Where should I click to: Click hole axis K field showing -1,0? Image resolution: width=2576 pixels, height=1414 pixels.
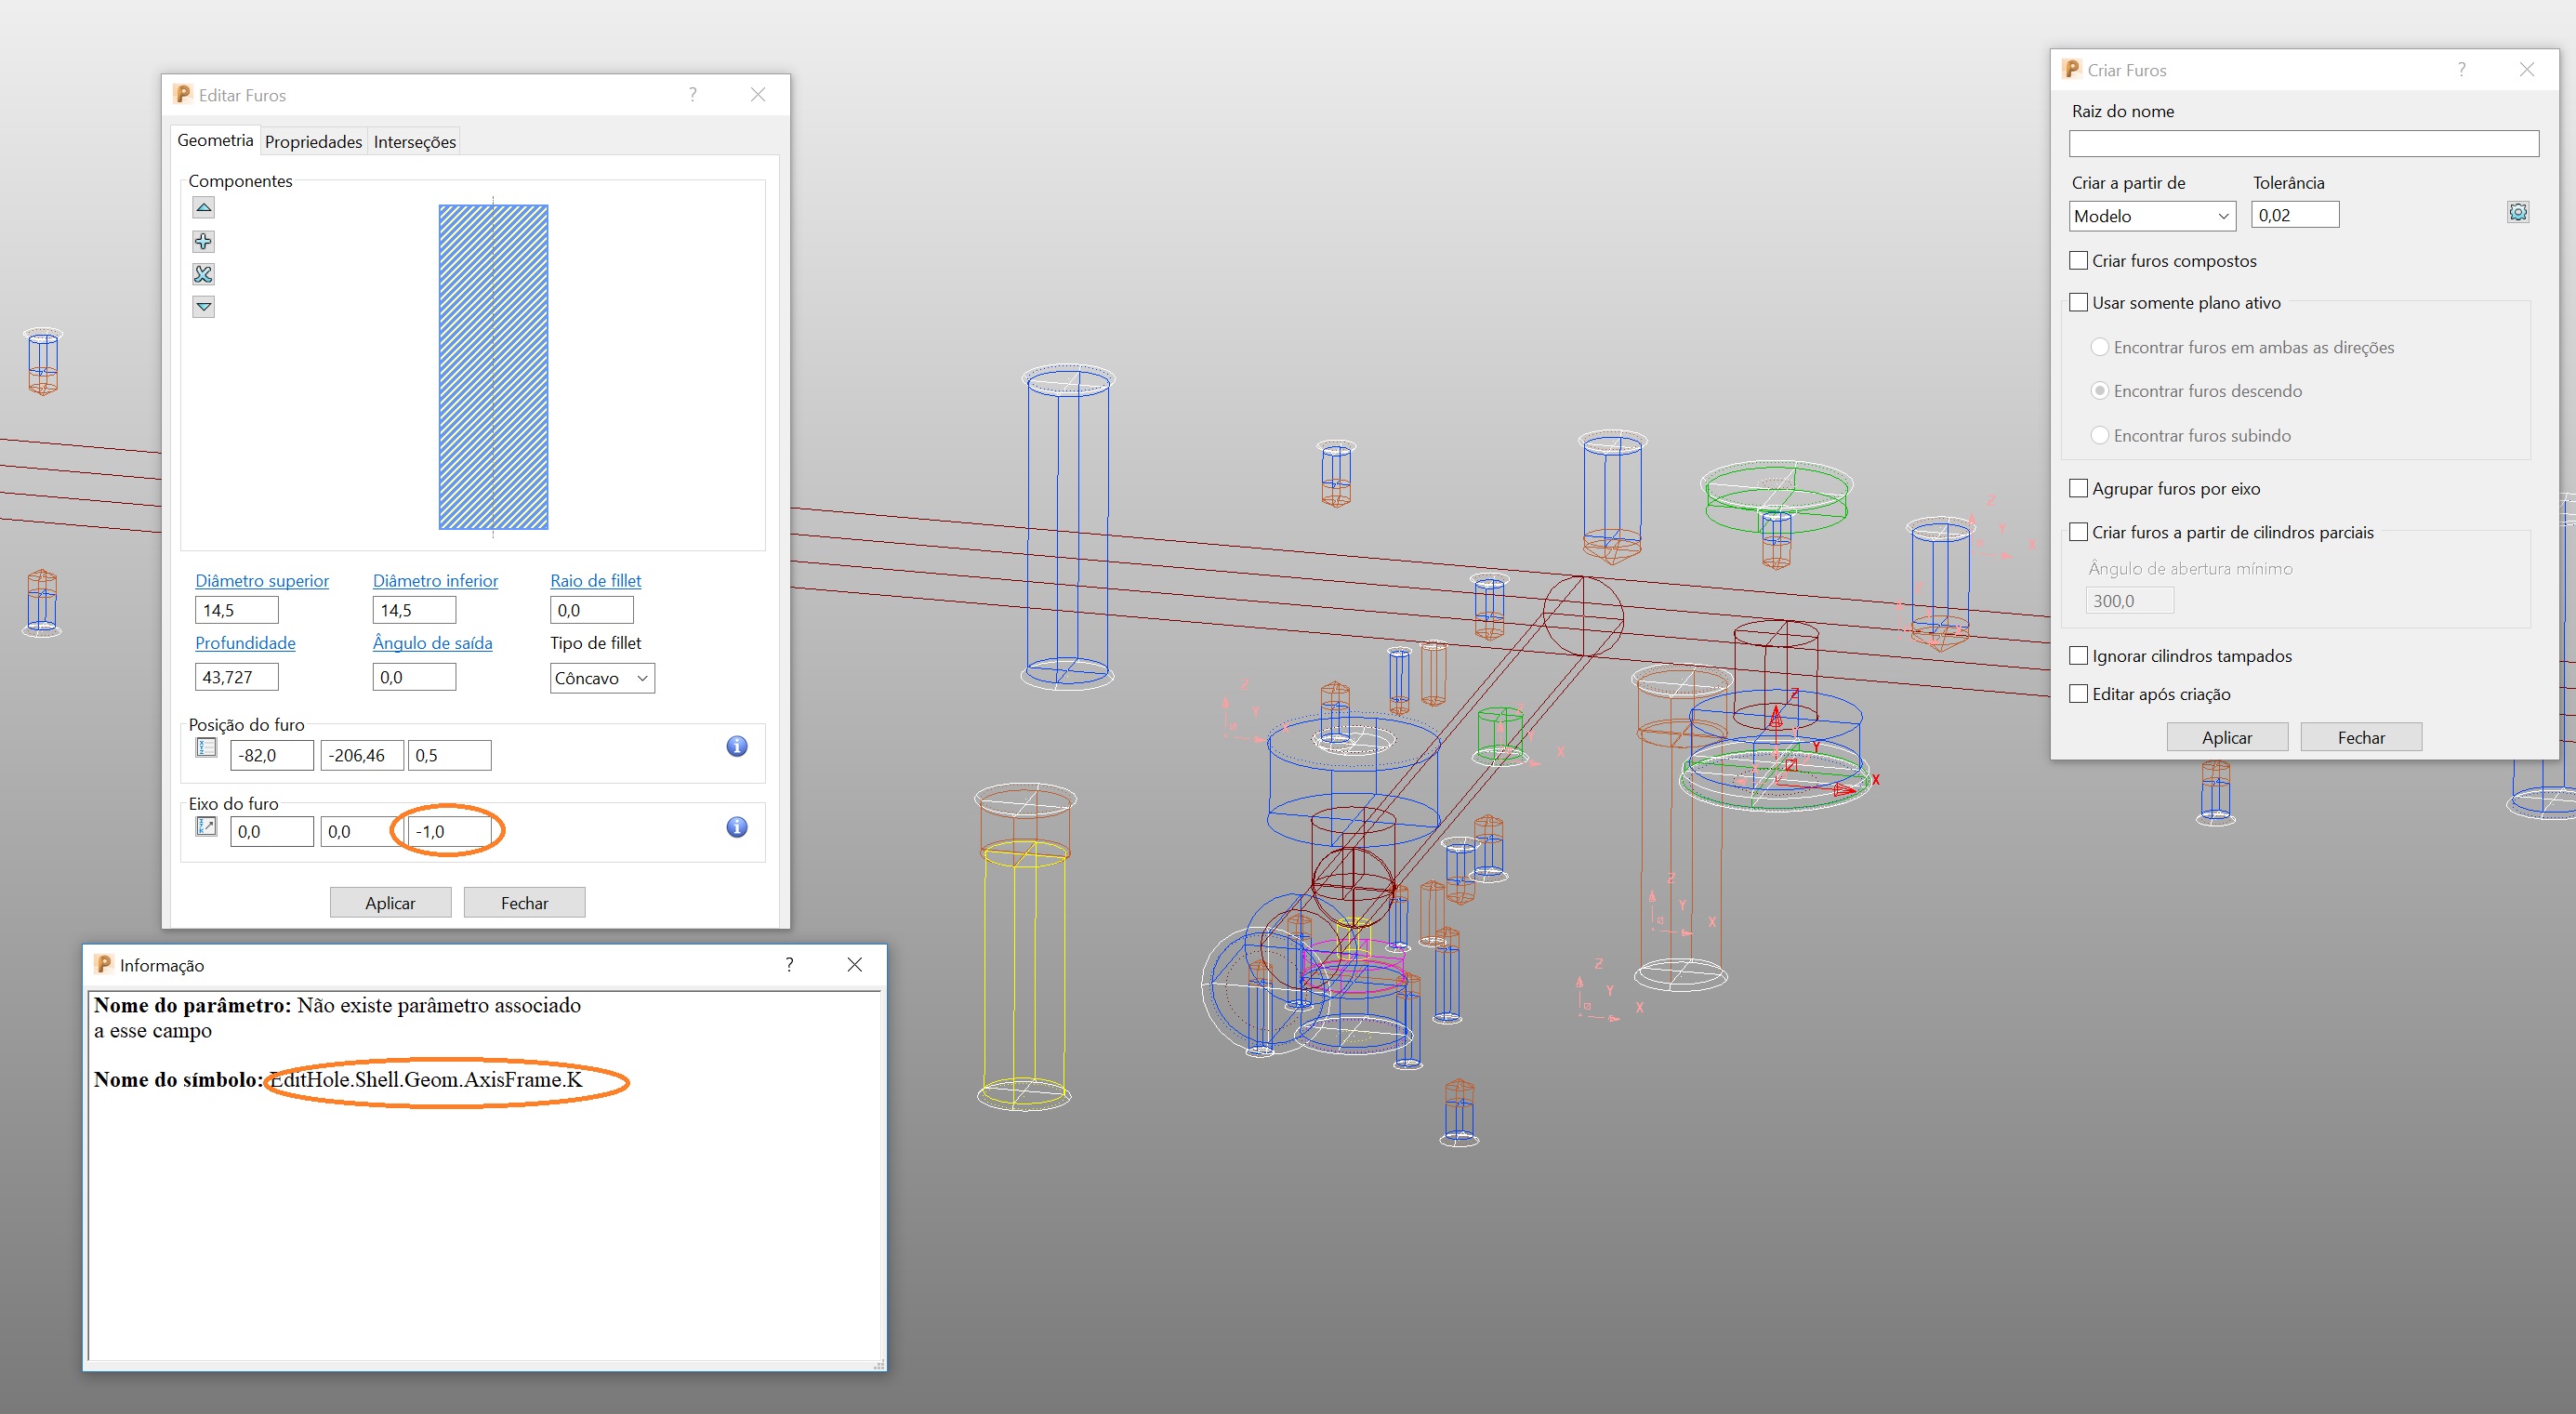coord(450,831)
